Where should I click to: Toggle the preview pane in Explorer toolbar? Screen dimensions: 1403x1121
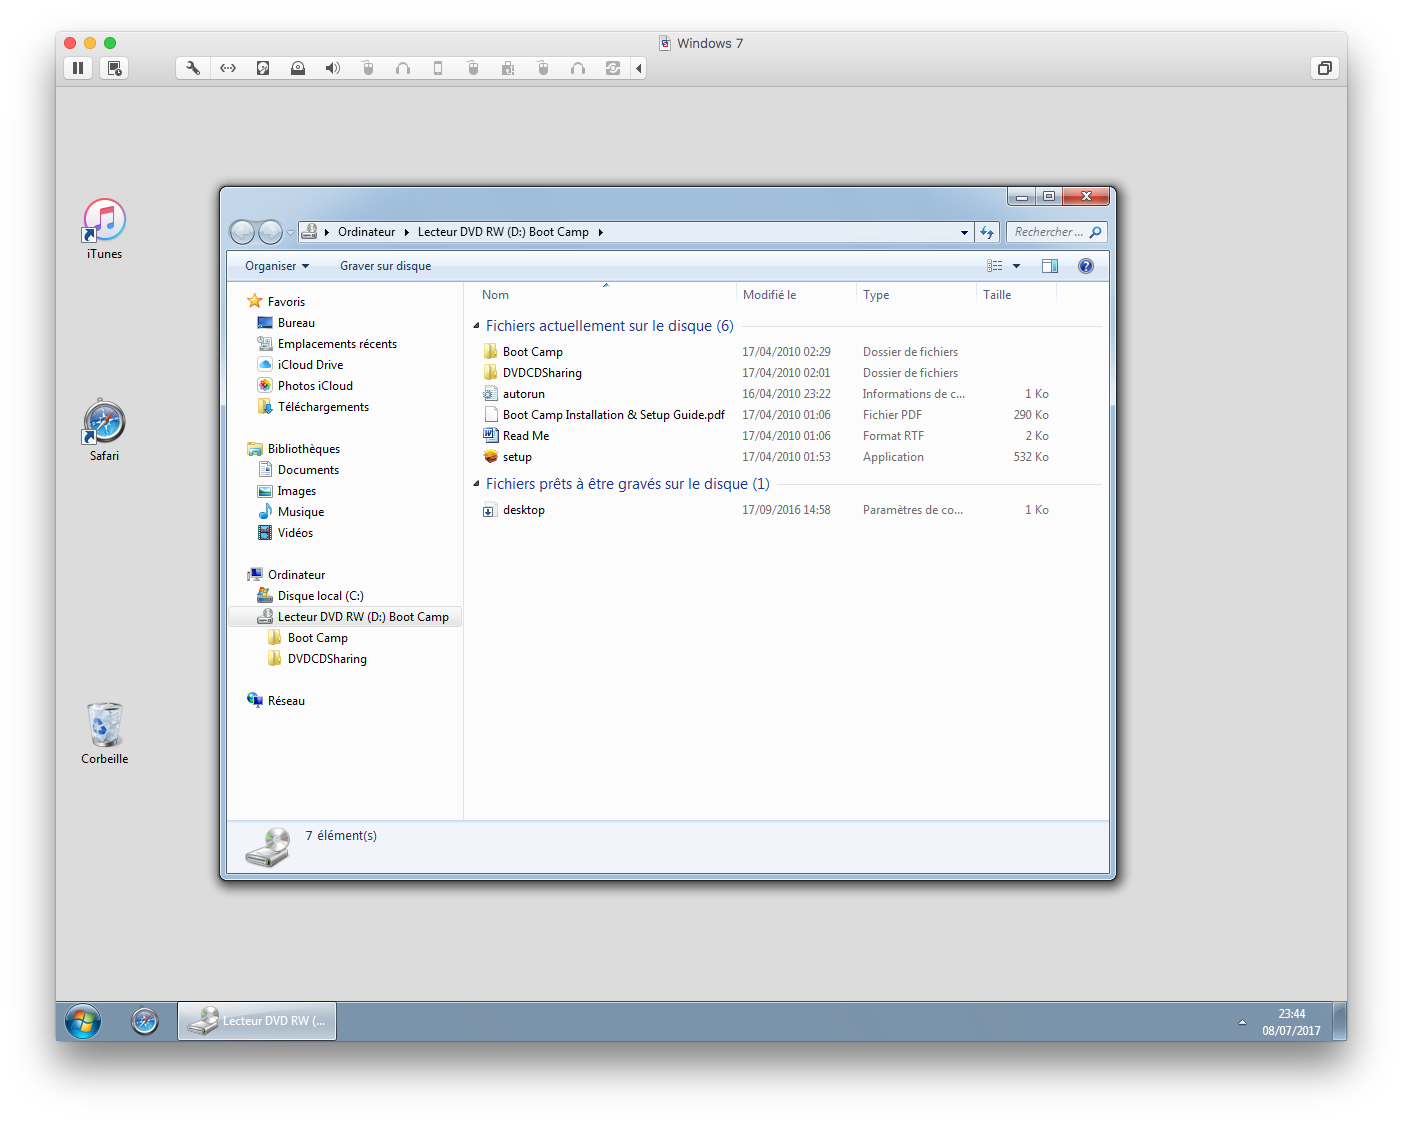1050,265
